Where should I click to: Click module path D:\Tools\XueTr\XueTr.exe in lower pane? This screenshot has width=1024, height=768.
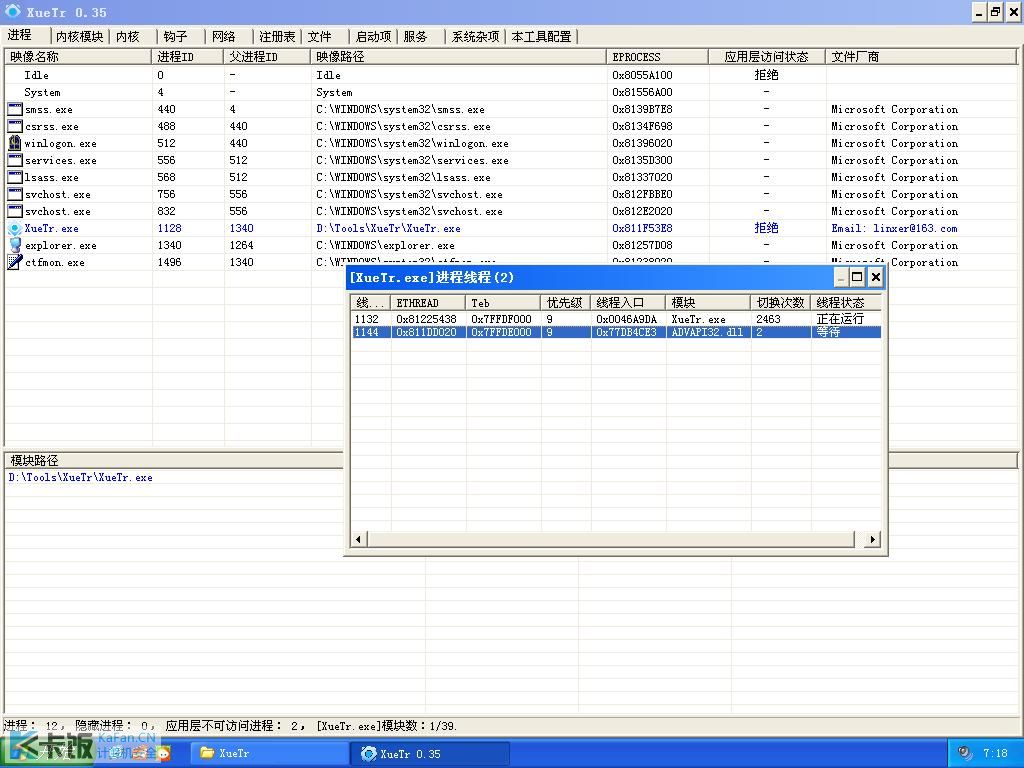tap(80, 477)
